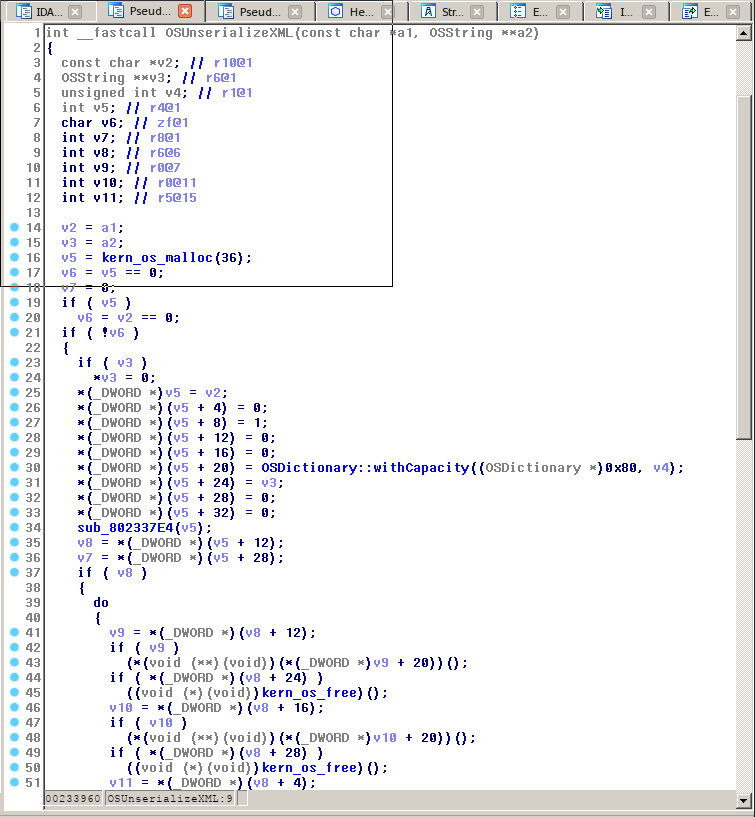This screenshot has width=755, height=817.
Task: Toggle breakpoint dot on line 45
Action: 15,692
